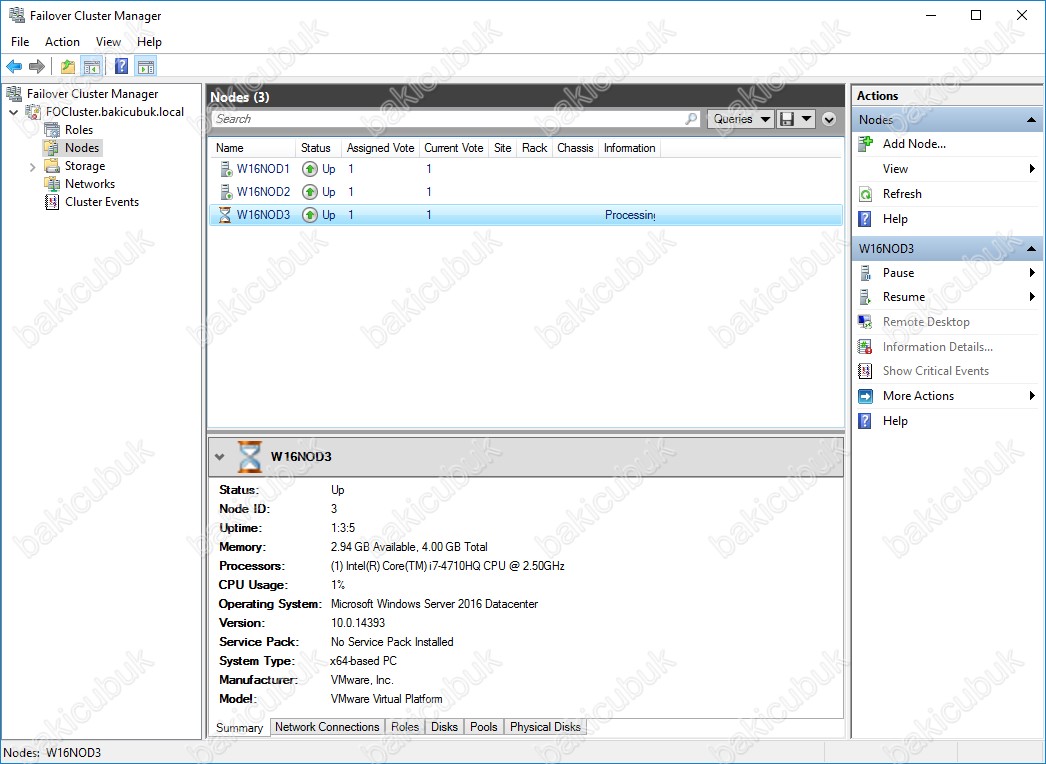Select the W16NOD1 node row

point(526,169)
